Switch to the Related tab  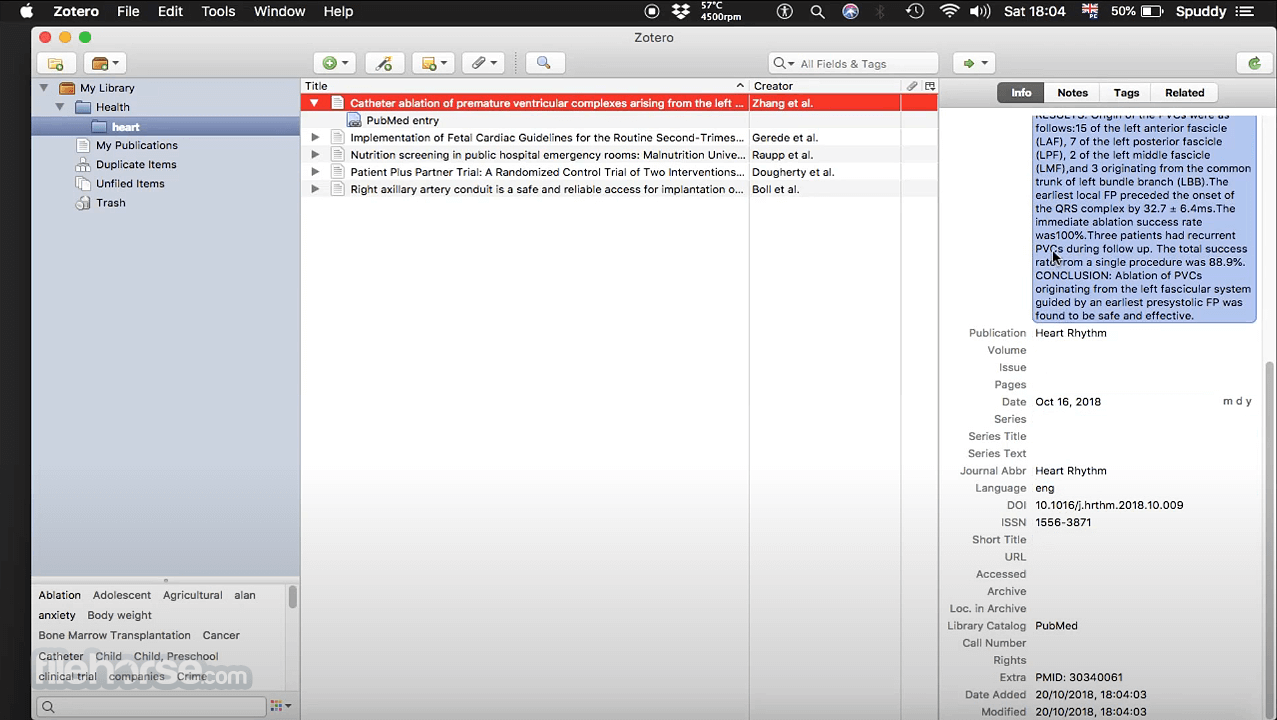(1184, 93)
